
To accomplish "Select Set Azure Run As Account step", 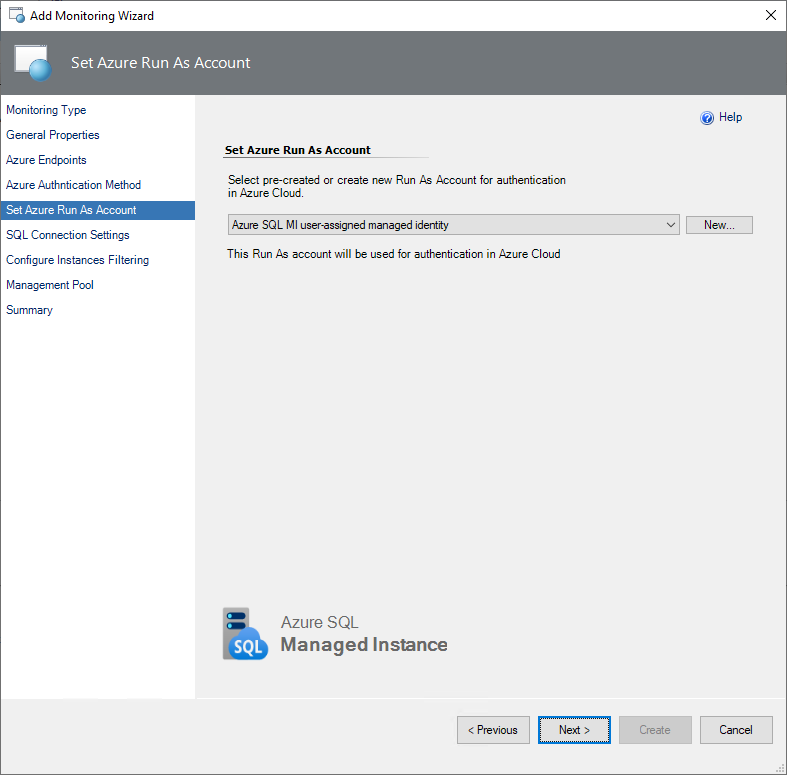I will point(98,210).
